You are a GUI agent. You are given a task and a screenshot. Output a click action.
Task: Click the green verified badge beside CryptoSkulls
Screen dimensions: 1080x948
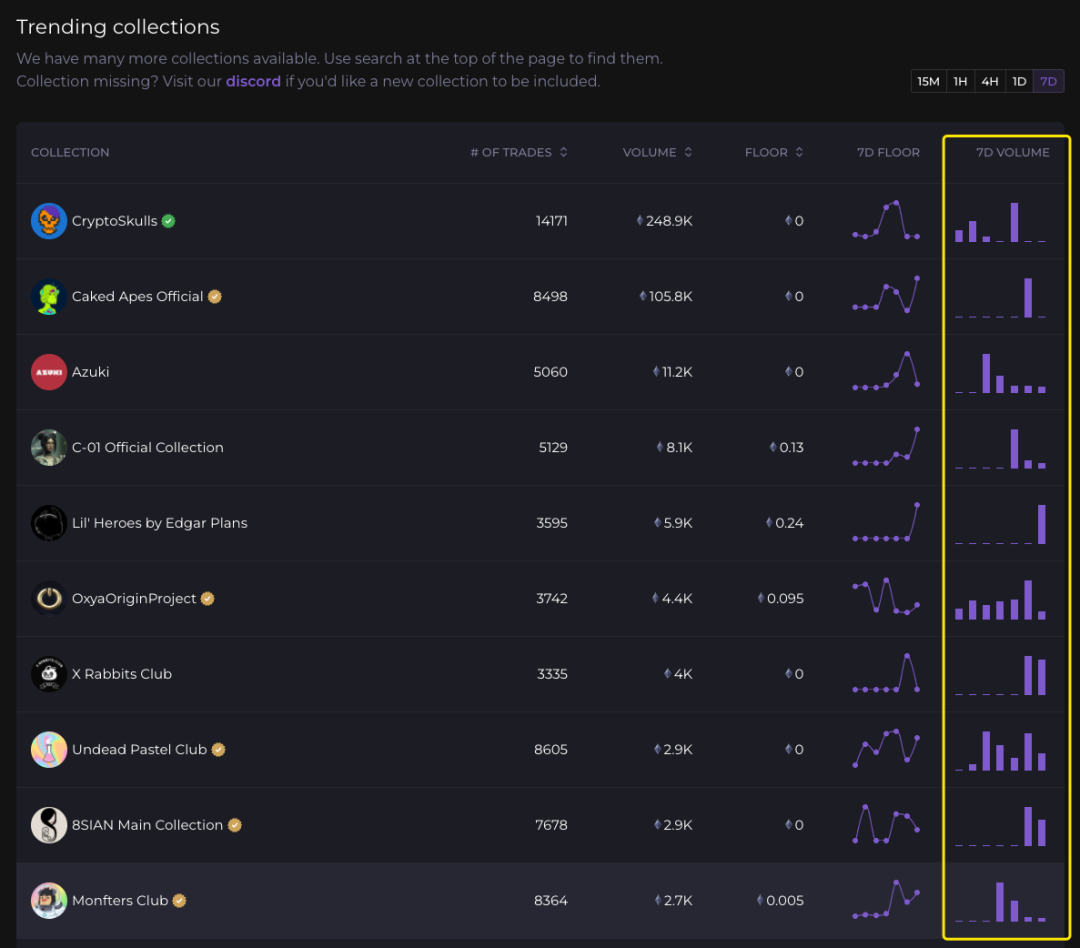(169, 221)
